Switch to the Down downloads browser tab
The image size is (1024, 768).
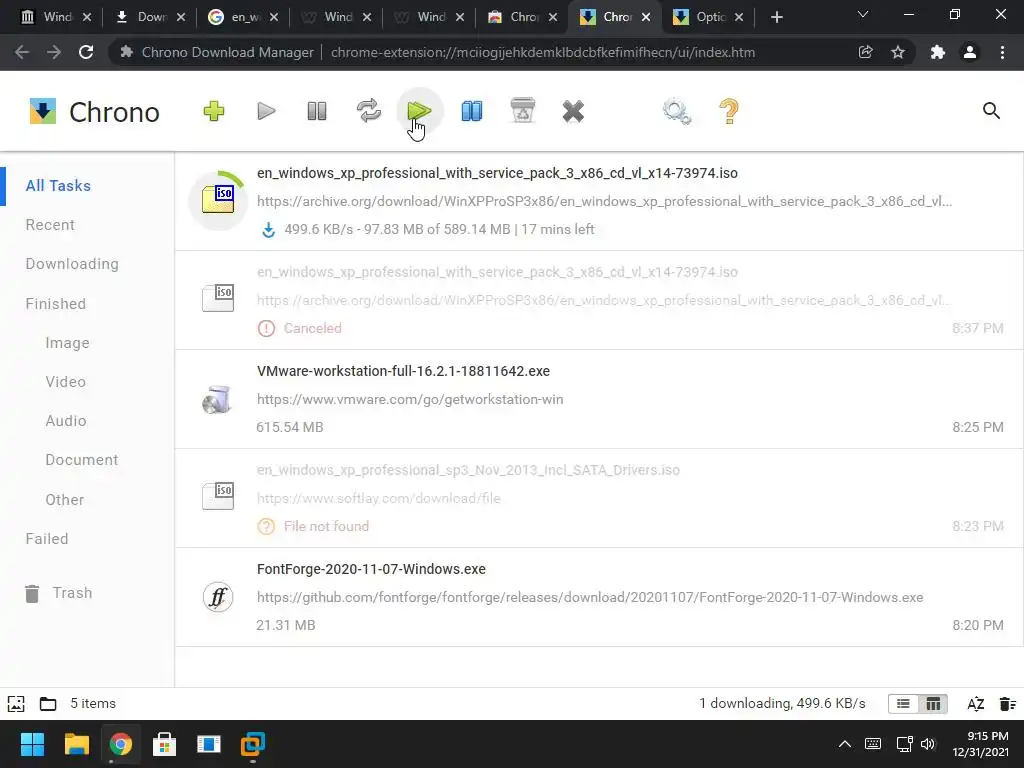pyautogui.click(x=150, y=17)
